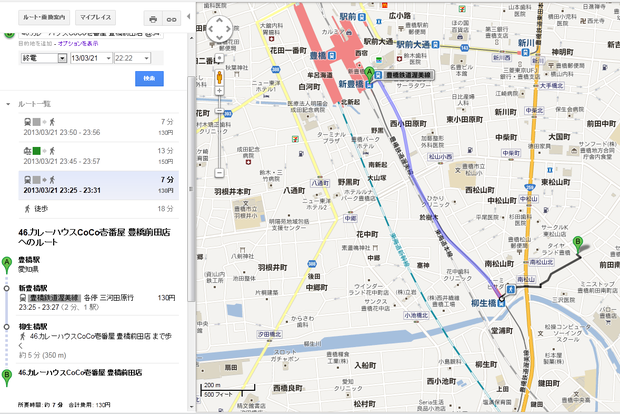Viewport: 620px width, 414px height.
Task: Collapse the side panel with the arrow
Action: point(189,17)
